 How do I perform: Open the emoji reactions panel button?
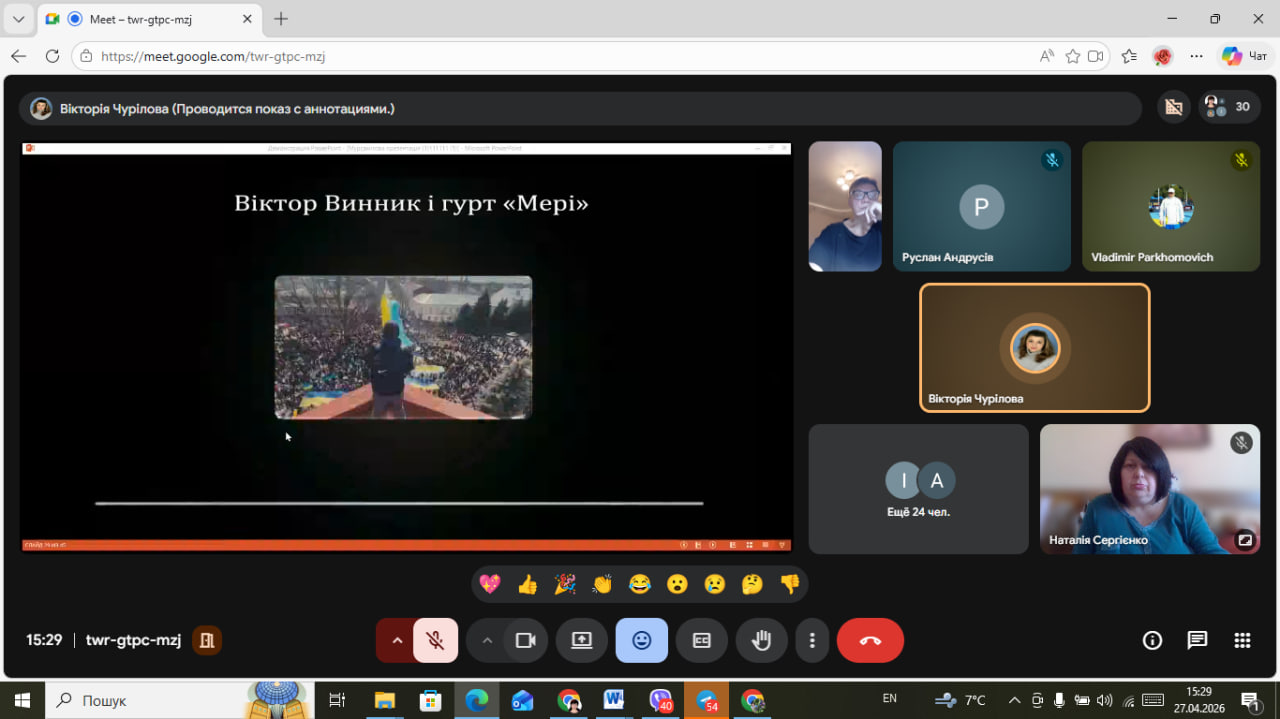[641, 641]
